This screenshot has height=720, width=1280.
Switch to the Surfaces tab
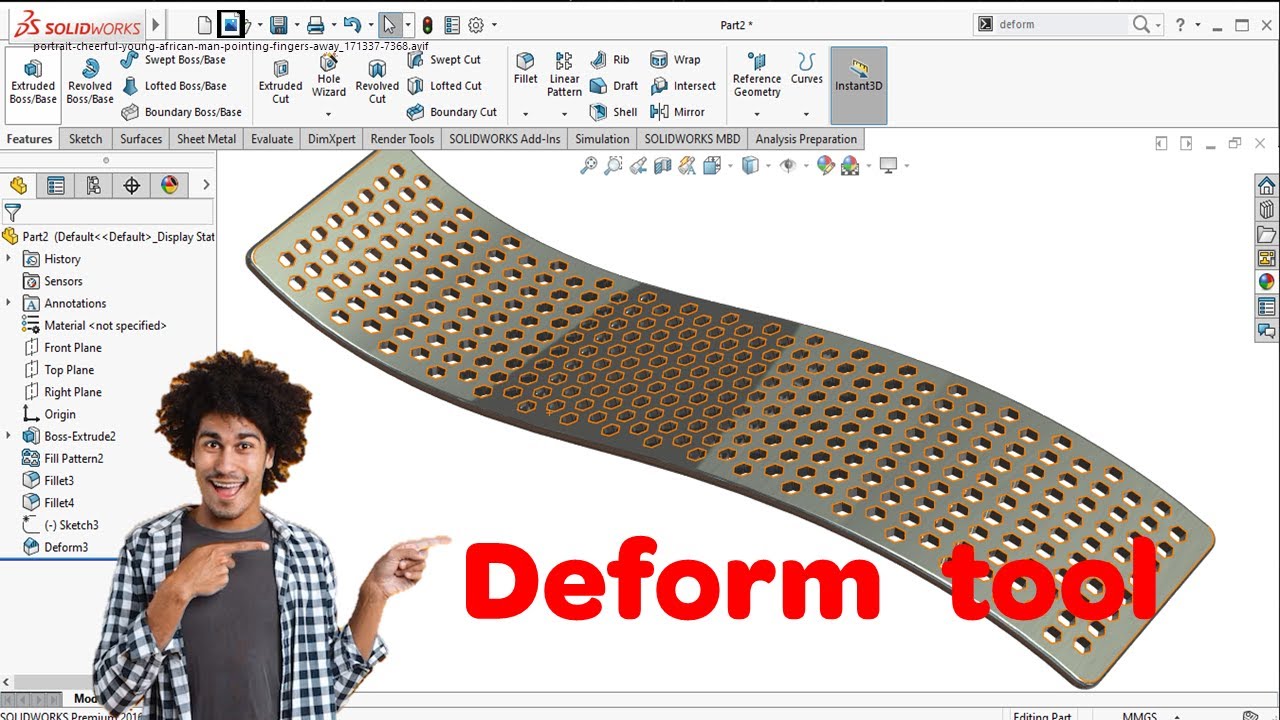pyautogui.click(x=141, y=139)
